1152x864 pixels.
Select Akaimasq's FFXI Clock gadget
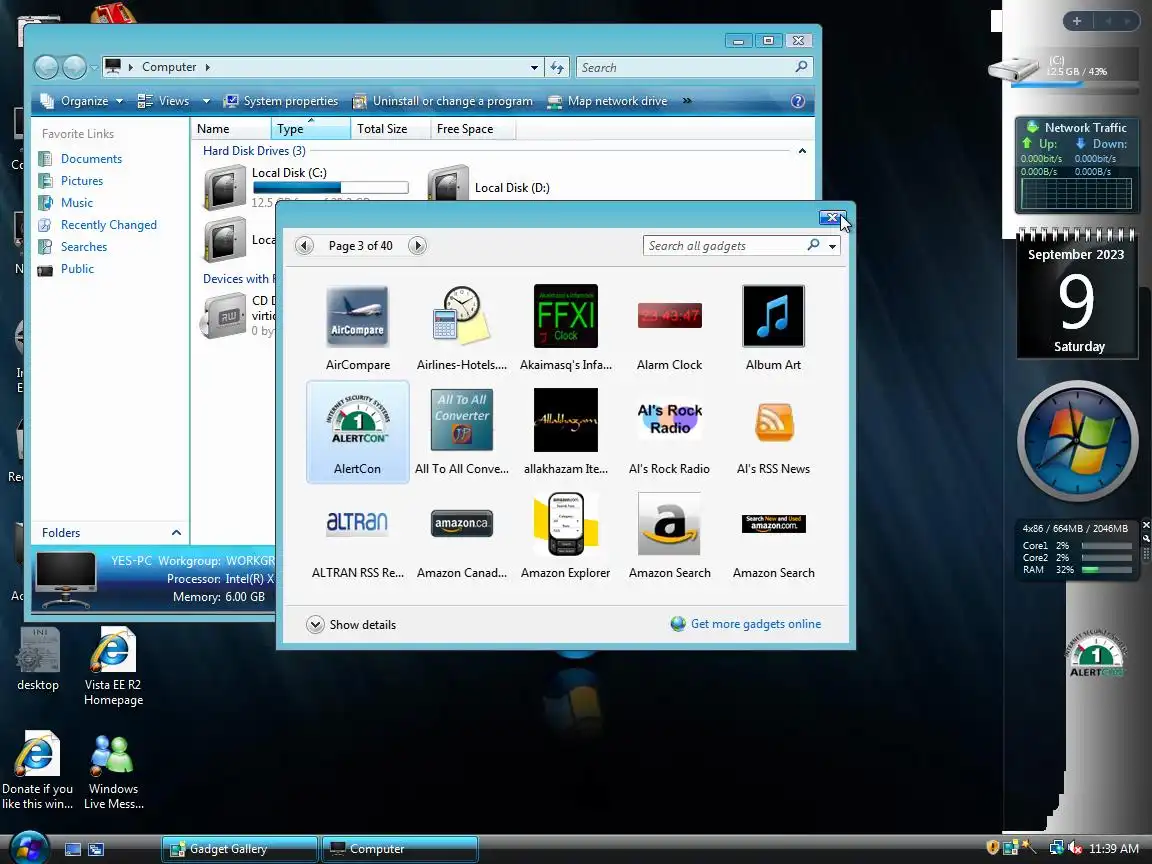[x=566, y=317]
